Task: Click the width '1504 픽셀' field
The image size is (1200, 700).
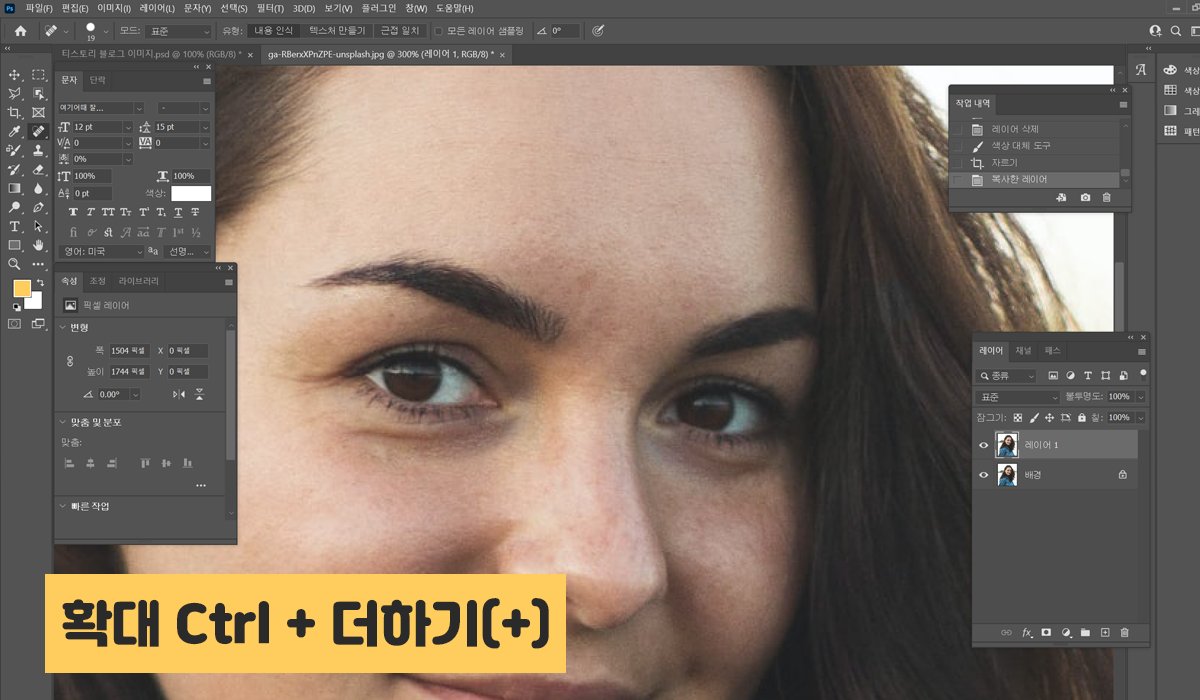Action: pos(128,351)
